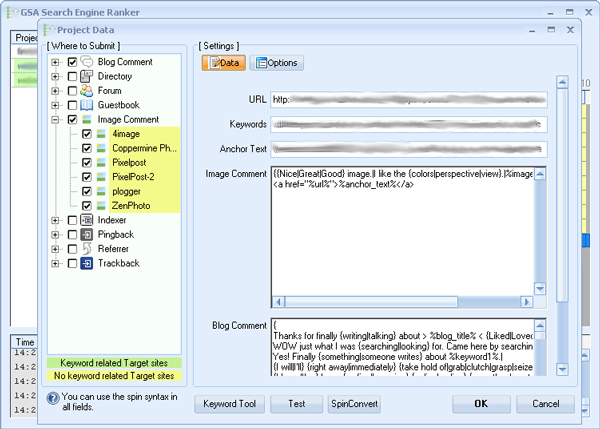
Task: Click the Indexer category icon
Action: click(x=87, y=220)
